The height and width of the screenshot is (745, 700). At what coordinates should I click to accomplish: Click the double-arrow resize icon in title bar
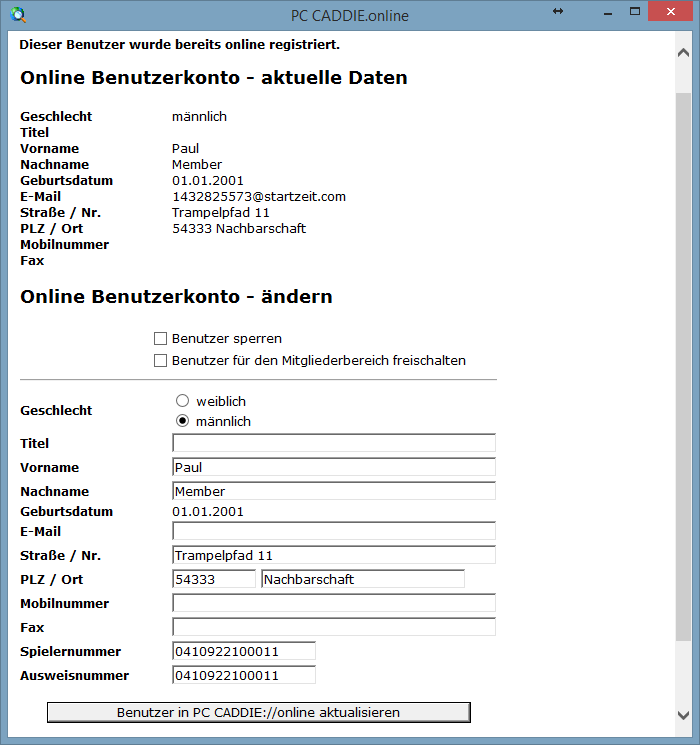558,11
